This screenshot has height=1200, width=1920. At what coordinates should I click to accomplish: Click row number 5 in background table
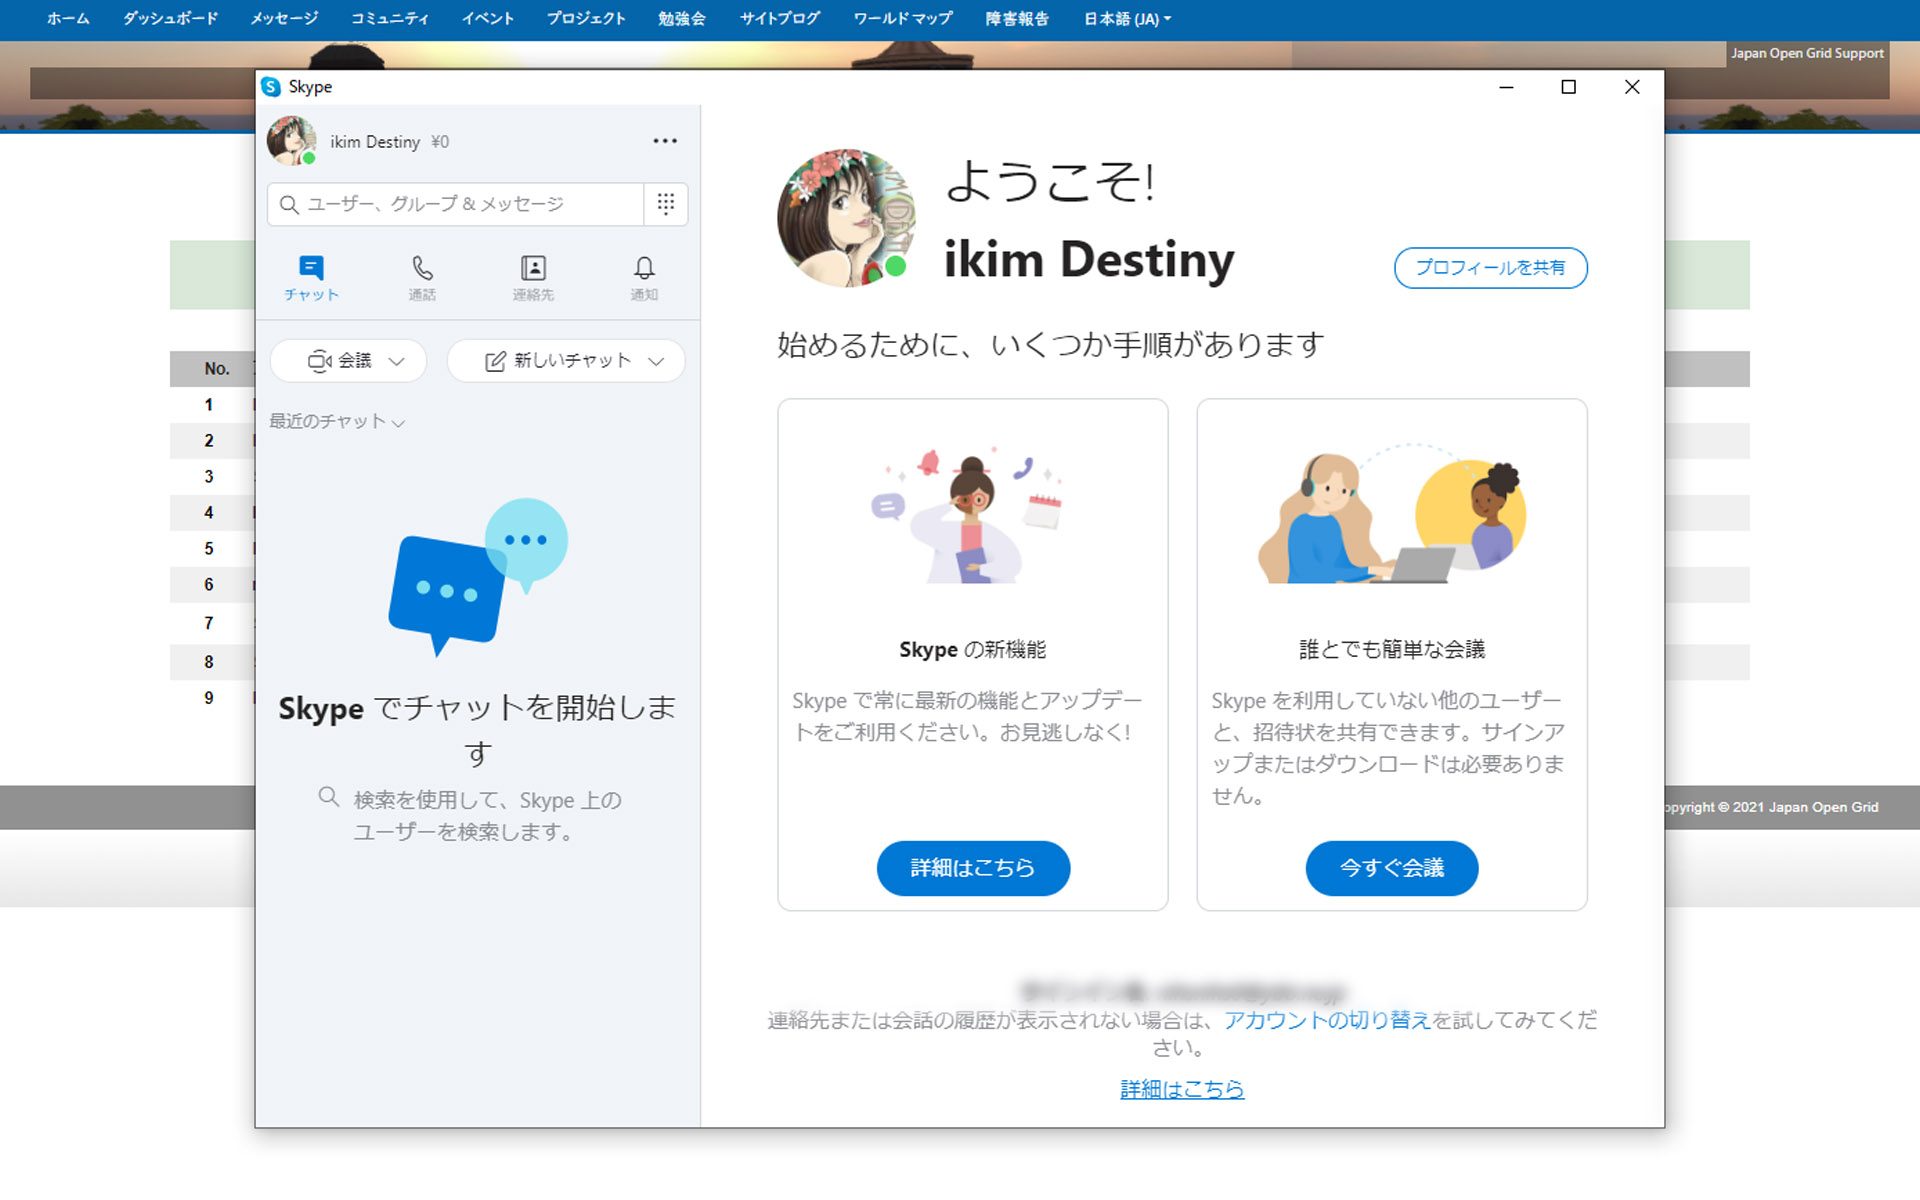pos(209,549)
